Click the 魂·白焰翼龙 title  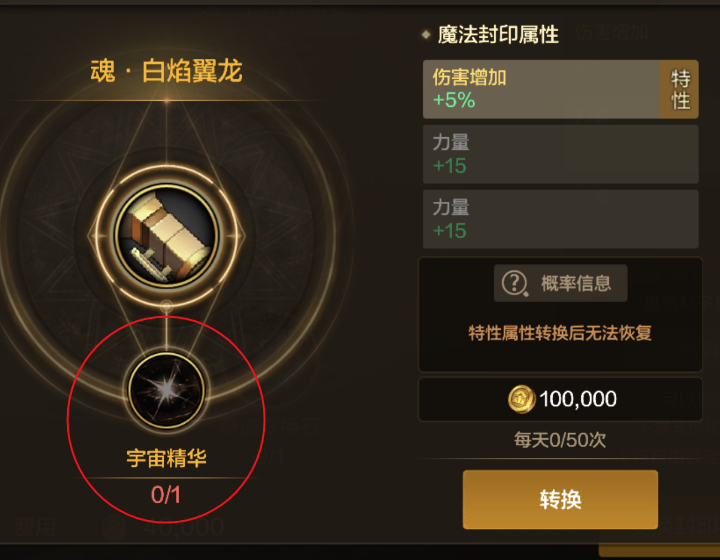tap(166, 71)
